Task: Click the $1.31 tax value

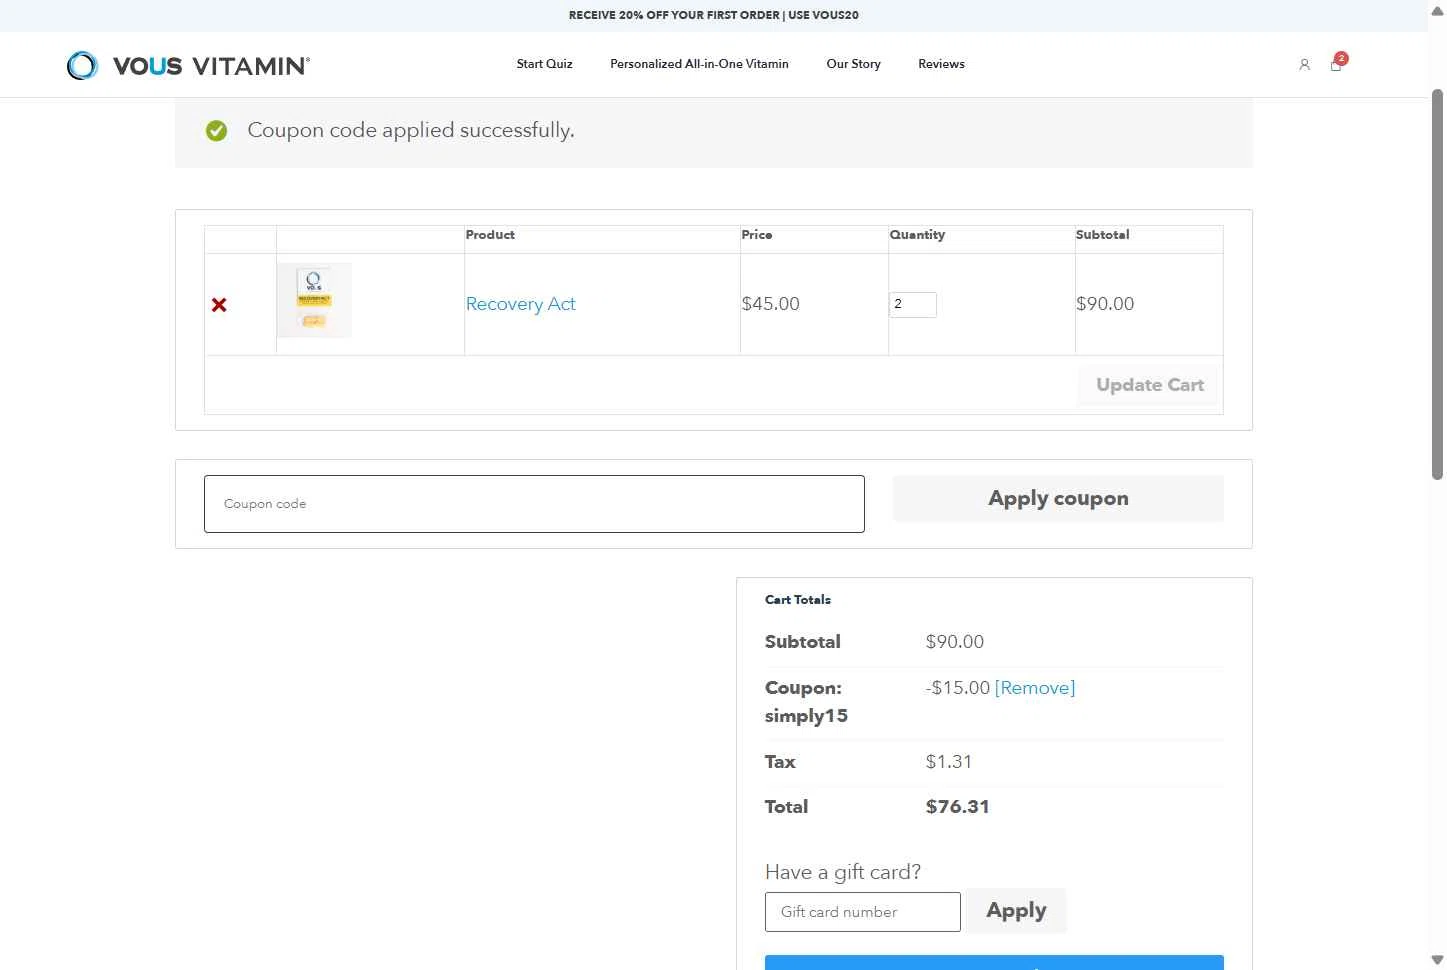Action: tap(949, 762)
